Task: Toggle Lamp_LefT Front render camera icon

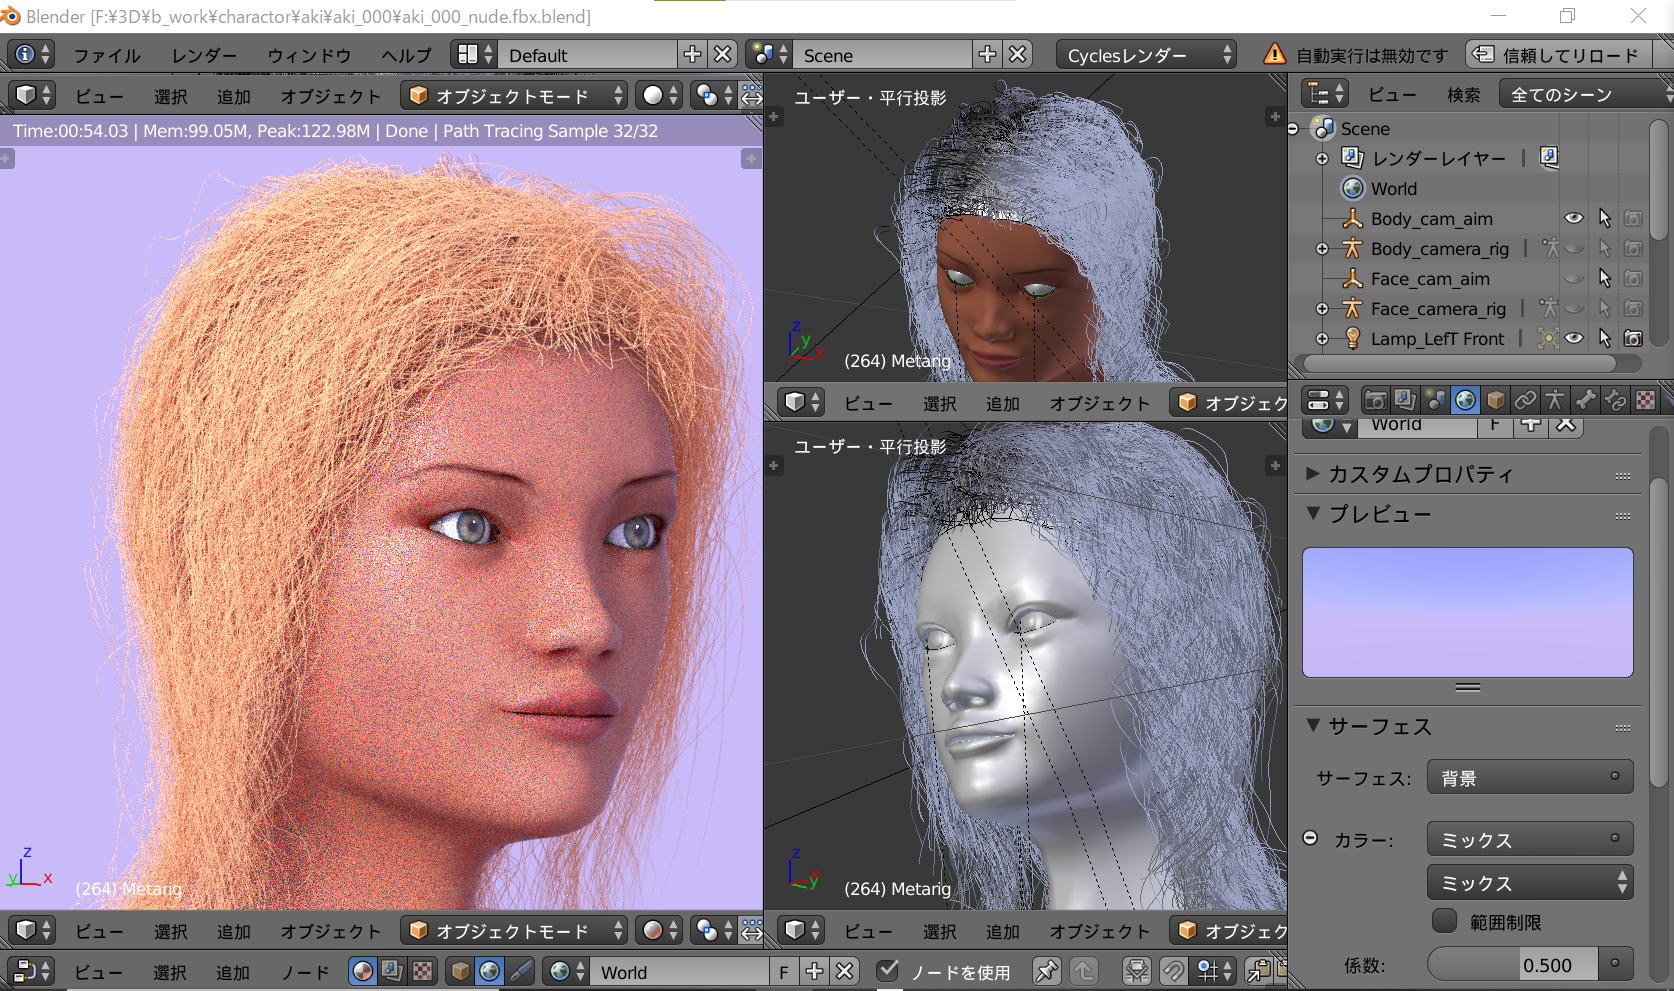Action: [x=1633, y=339]
